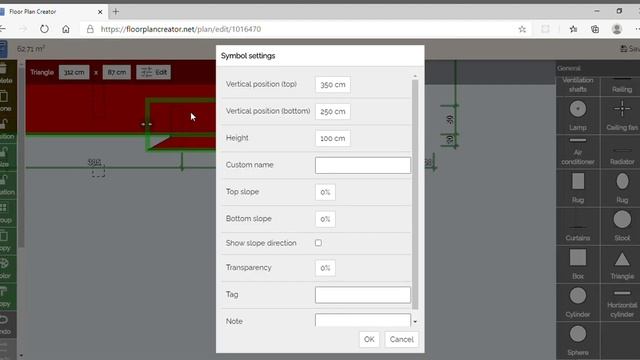Image resolution: width=640 pixels, height=360 pixels.
Task: Add a Sphere shape
Action: (578, 341)
